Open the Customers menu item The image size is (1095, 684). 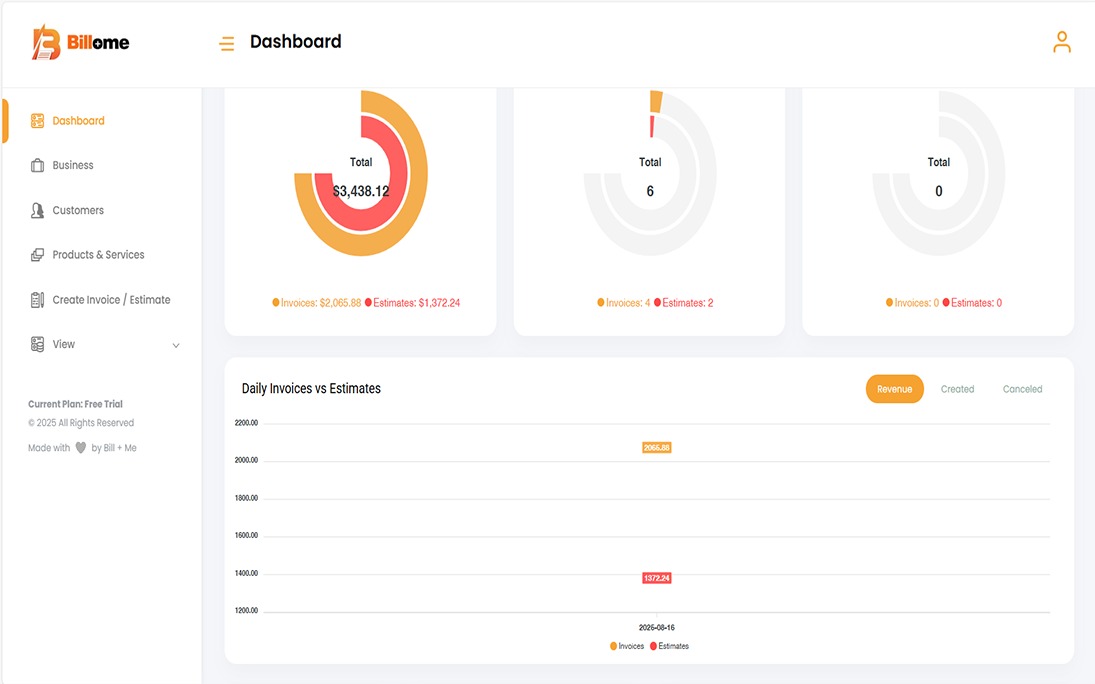(78, 211)
